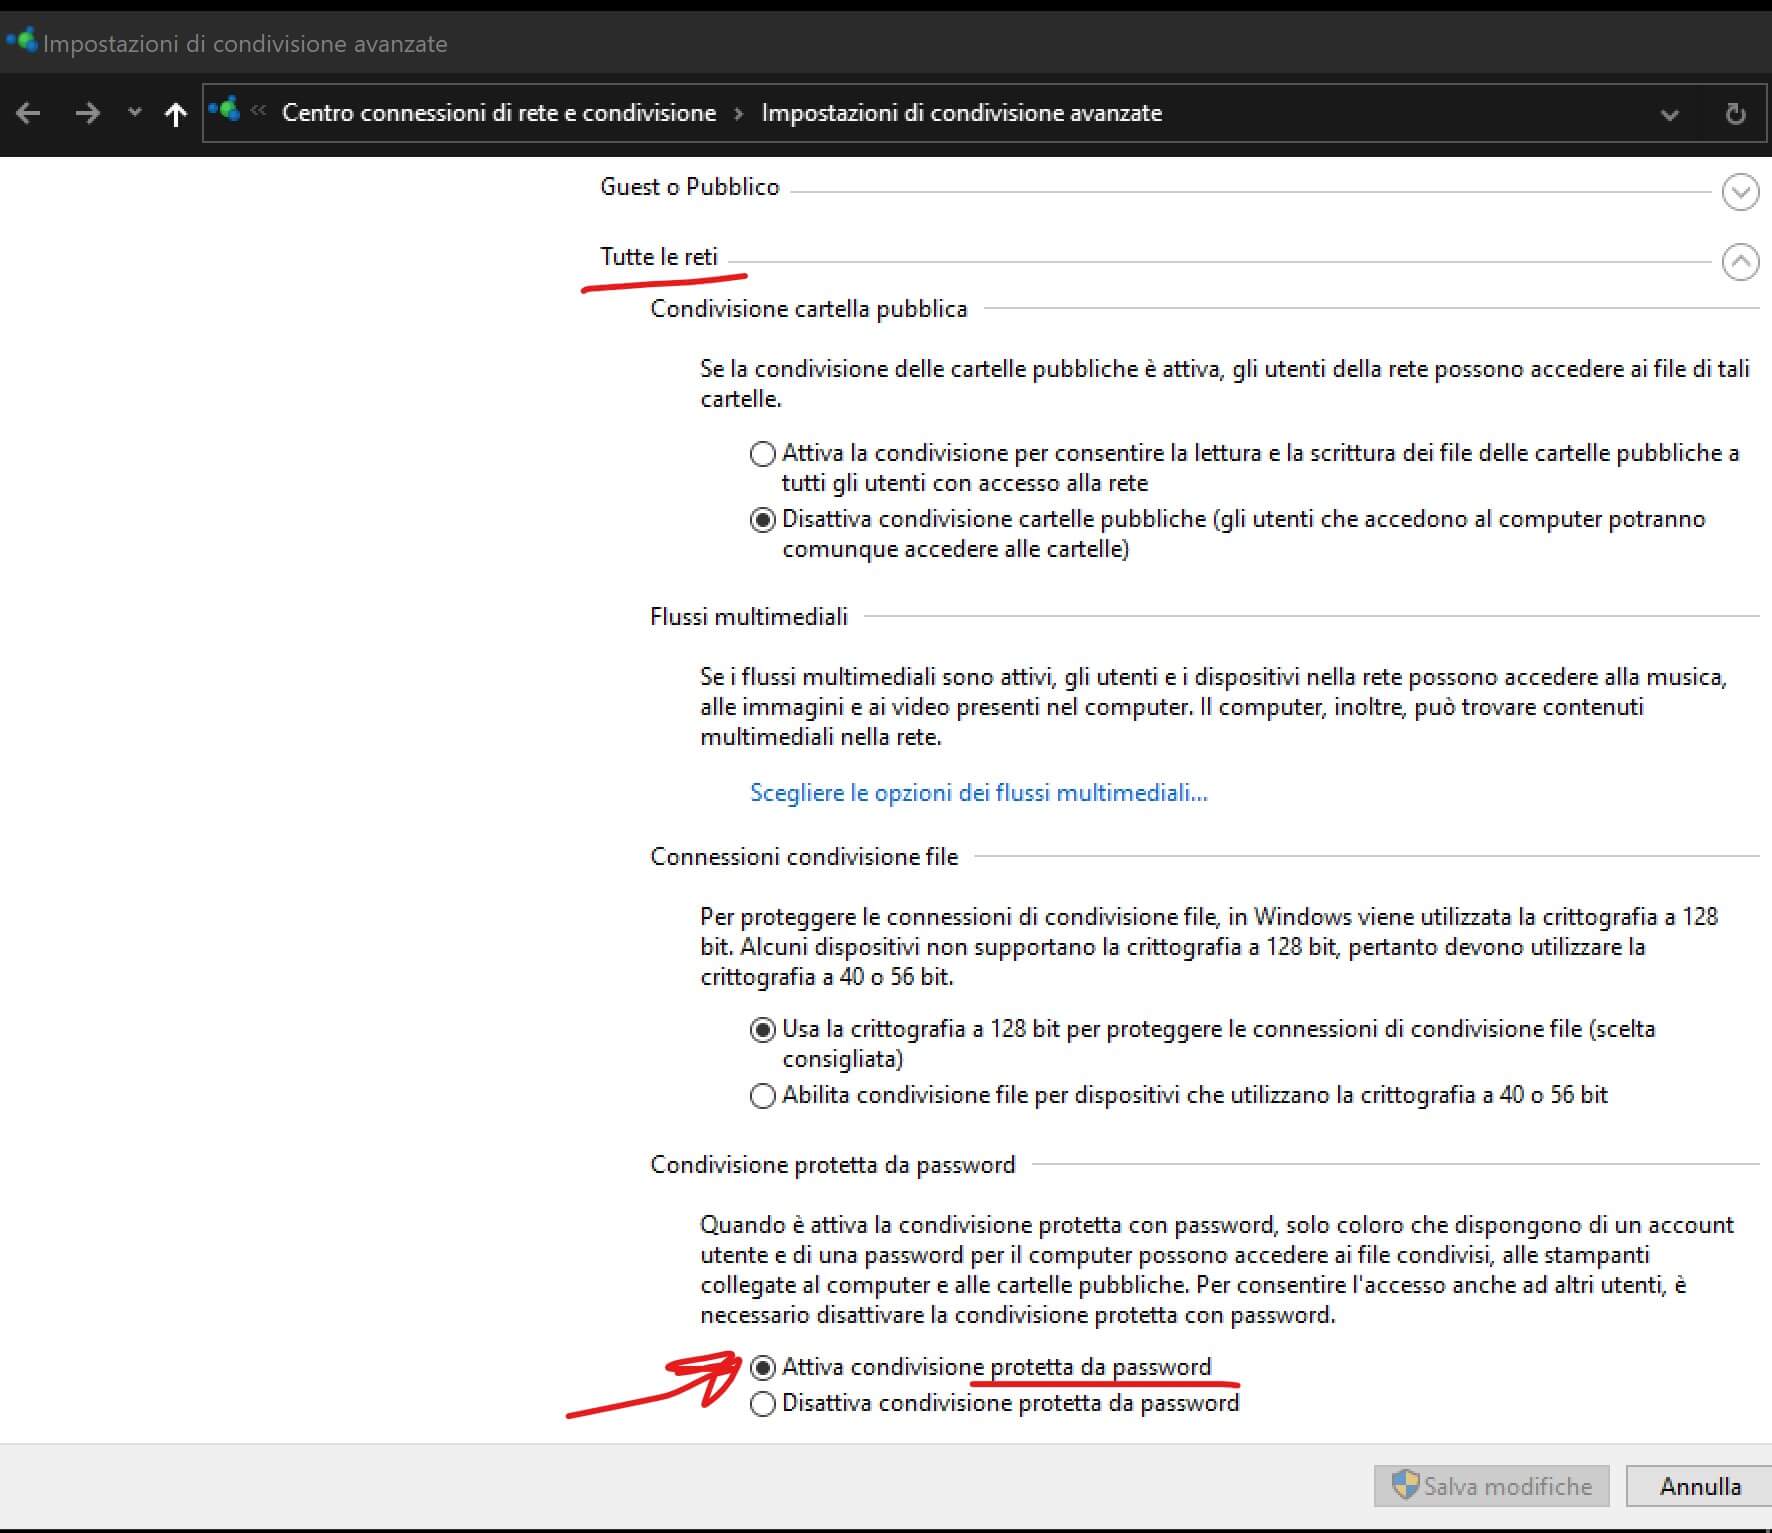Select Attiva condivisione protetta da password
The width and height of the screenshot is (1772, 1533).
point(763,1367)
